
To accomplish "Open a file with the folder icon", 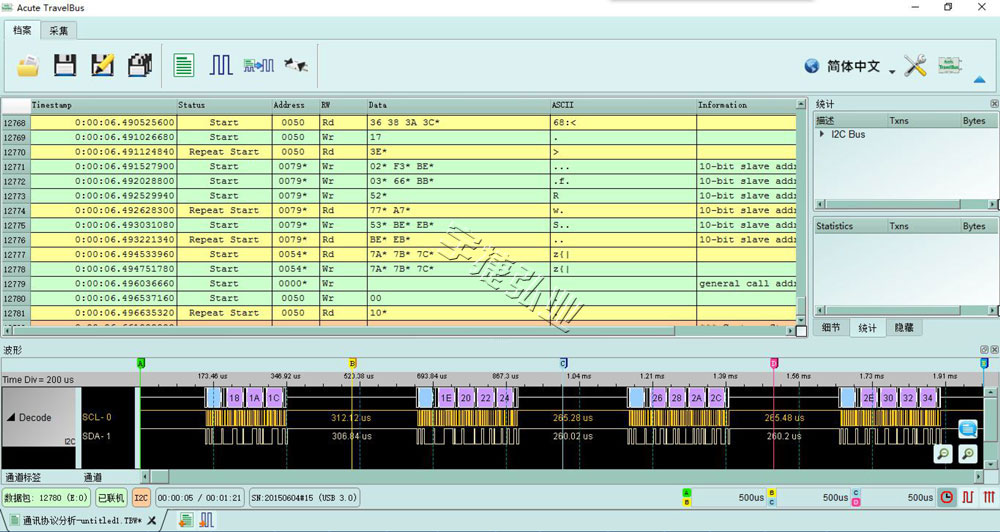I will pos(28,65).
